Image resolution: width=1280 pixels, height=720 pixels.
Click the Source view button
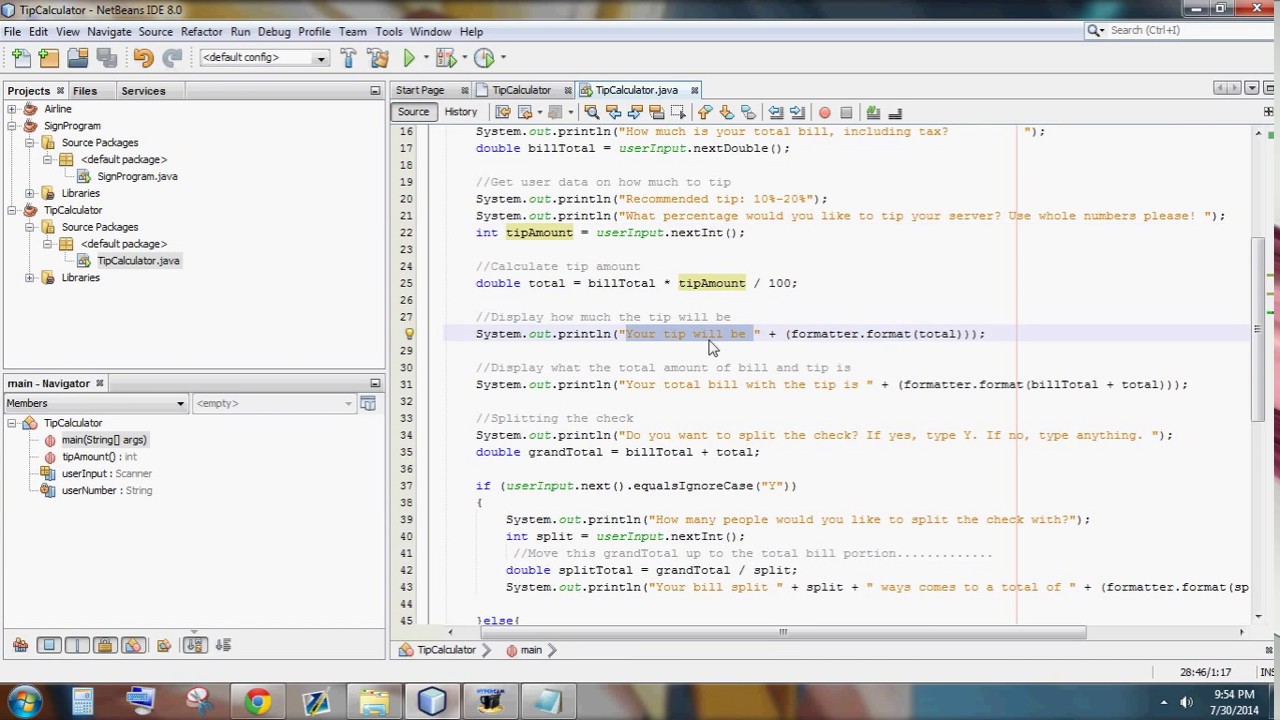(x=413, y=112)
